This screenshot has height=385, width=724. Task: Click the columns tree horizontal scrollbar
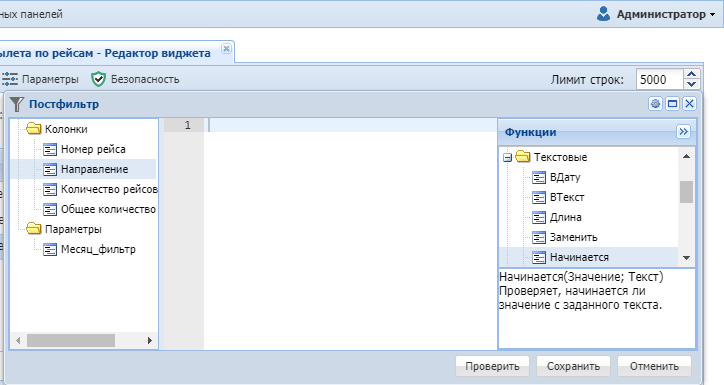click(84, 341)
